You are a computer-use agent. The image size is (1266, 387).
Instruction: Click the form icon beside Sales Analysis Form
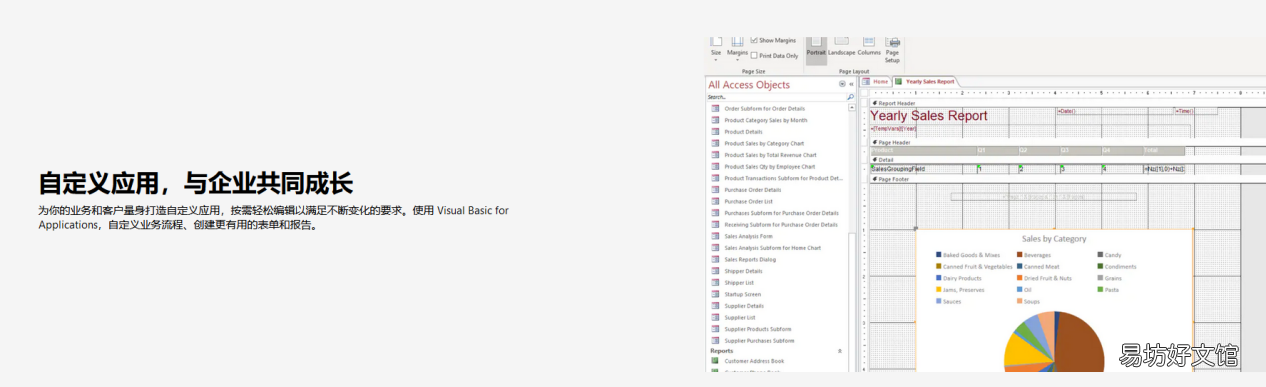[715, 236]
